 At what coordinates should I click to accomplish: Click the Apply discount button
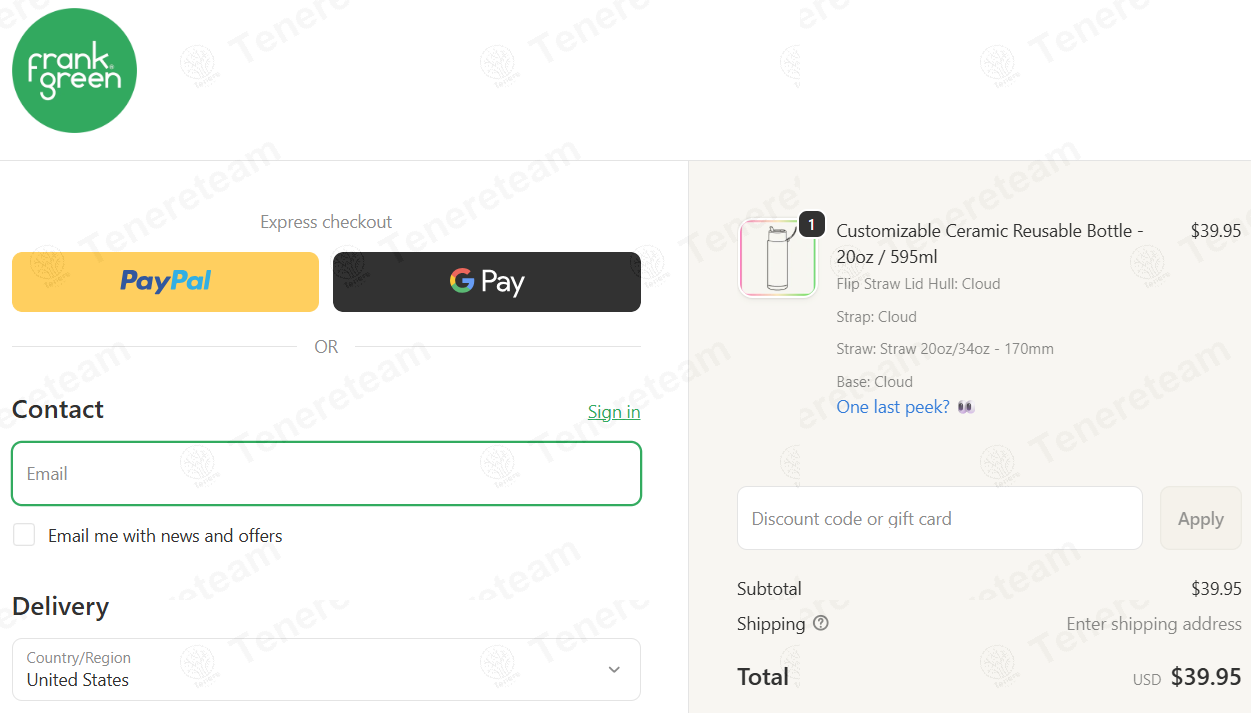point(1200,518)
